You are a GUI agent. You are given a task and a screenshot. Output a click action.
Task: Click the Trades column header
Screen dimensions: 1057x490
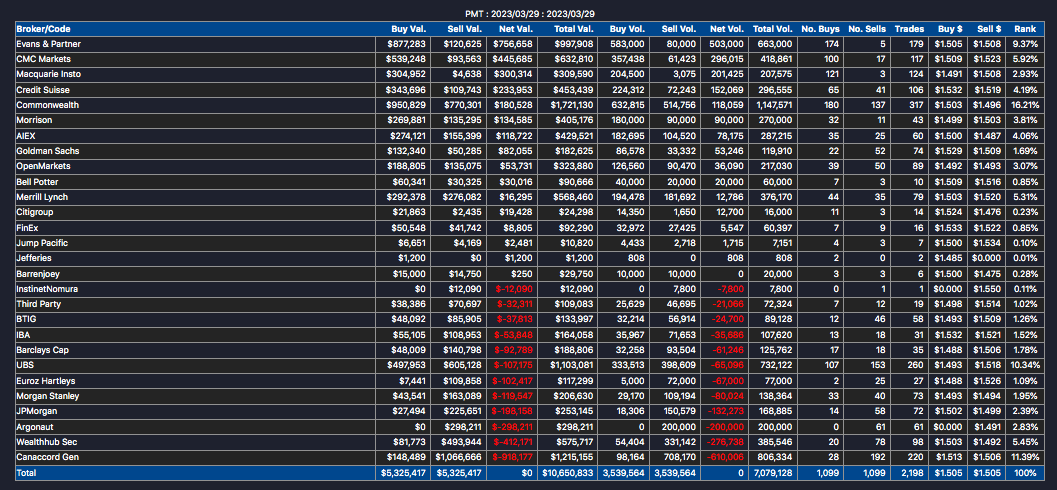(909, 29)
